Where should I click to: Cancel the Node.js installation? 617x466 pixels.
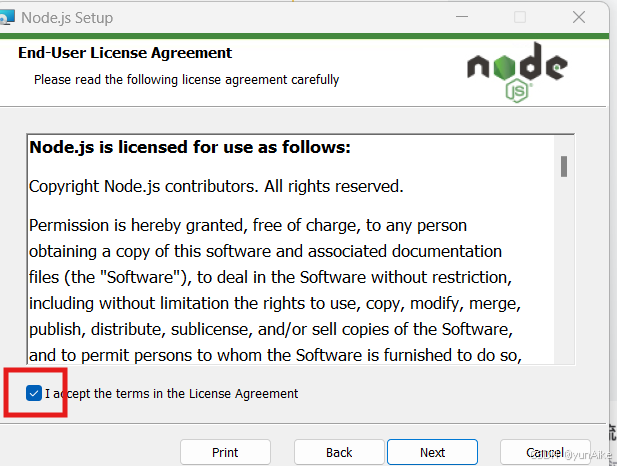[x=545, y=452]
